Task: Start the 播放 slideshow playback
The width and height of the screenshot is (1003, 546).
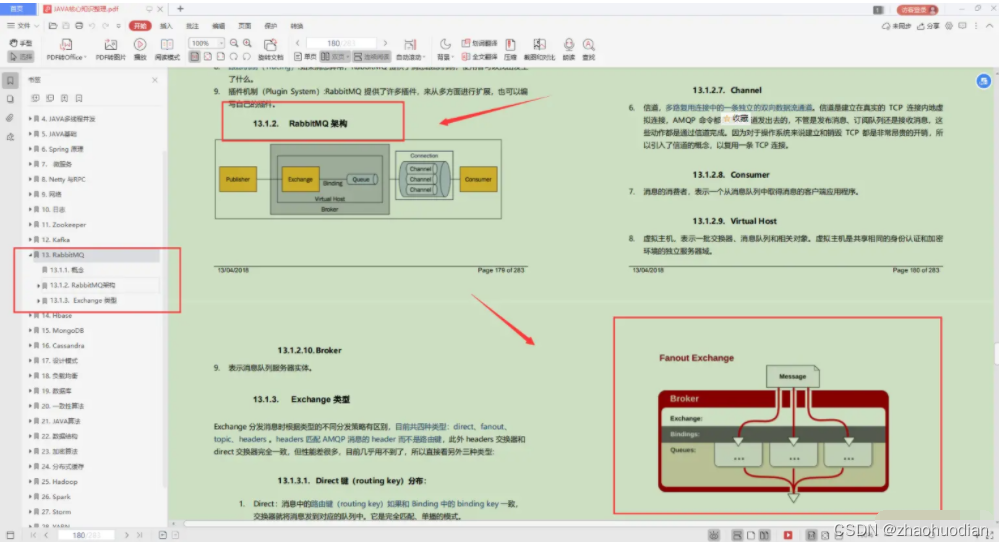Action: tap(140, 49)
